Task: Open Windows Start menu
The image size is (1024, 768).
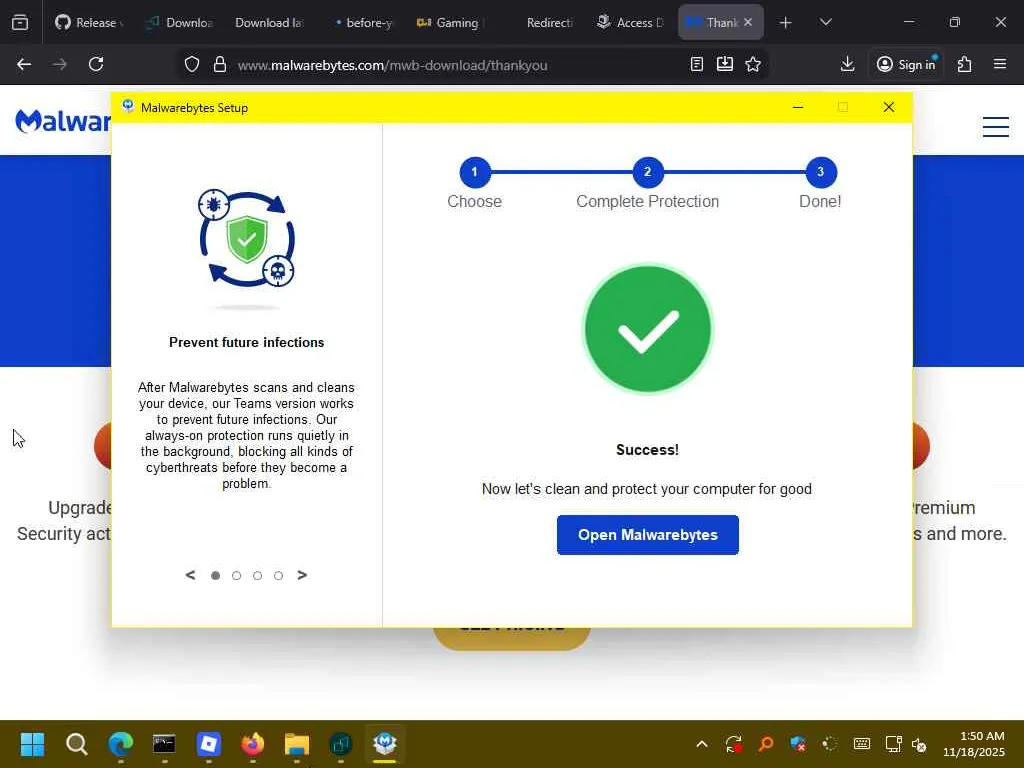Action: tap(33, 744)
